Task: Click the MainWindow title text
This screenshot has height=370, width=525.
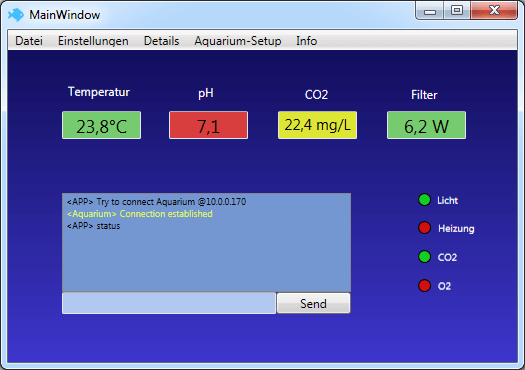Action: [65, 15]
